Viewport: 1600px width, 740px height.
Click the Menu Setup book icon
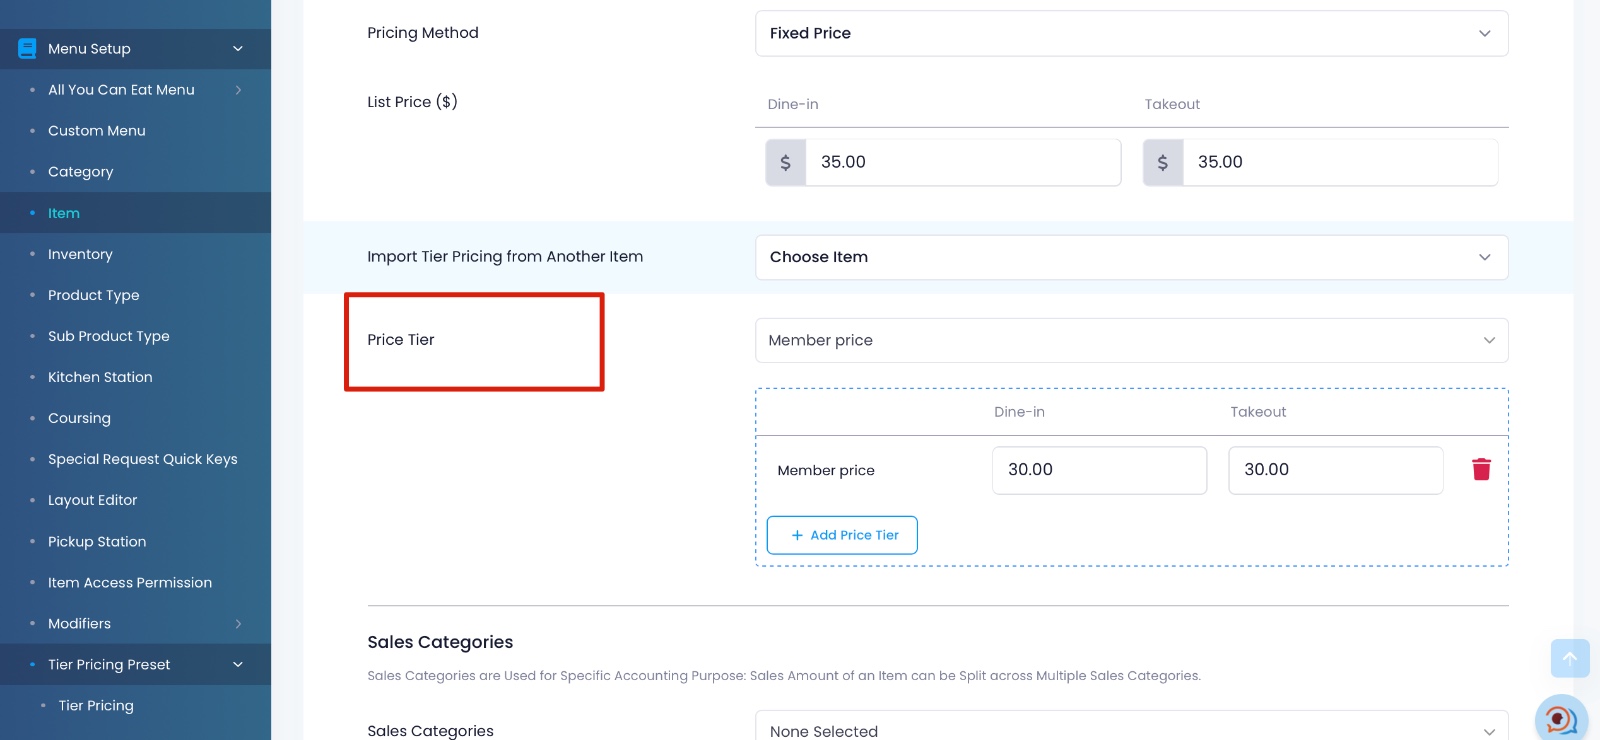27,49
